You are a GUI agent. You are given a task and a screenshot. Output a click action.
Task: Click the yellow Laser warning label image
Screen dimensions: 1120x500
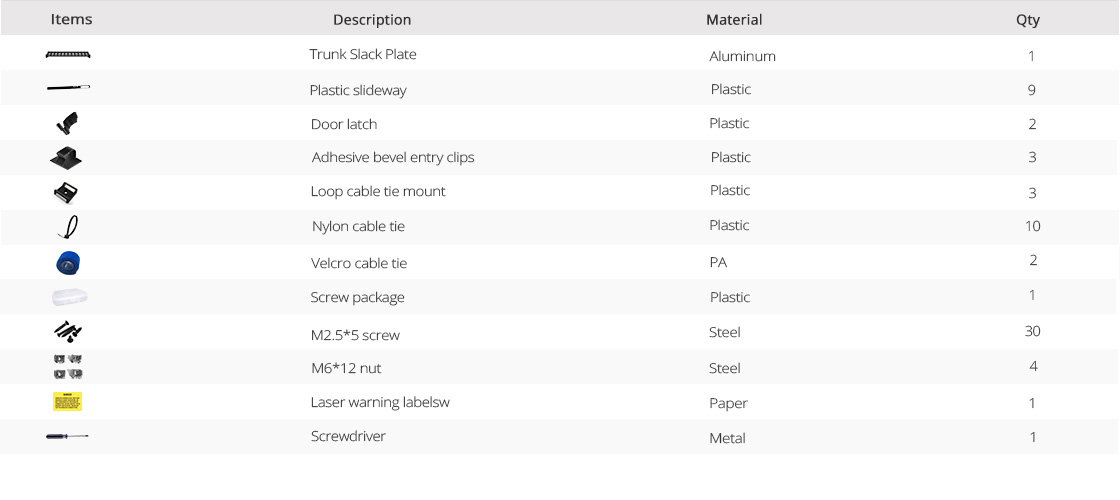68,401
